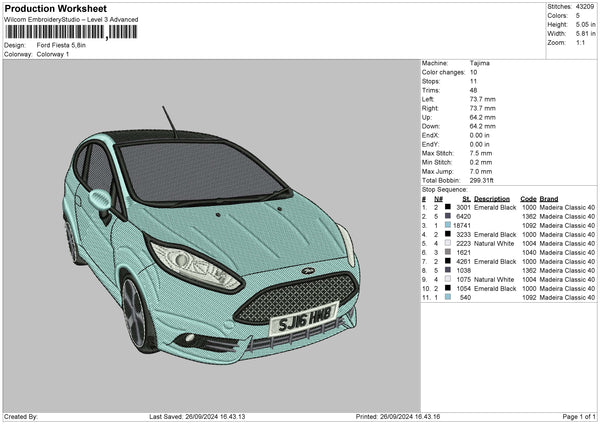Click the gray swatch beside 1621
This screenshot has height=424, width=600.
(448, 252)
